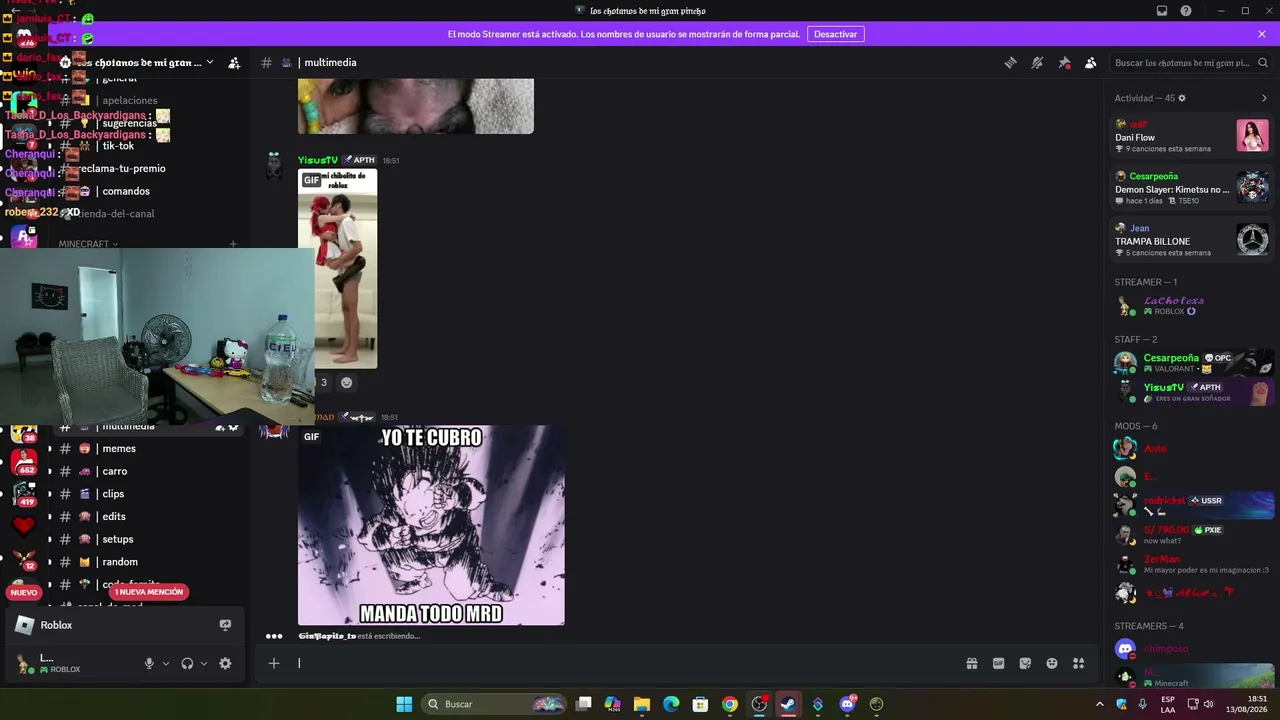Select member ZerMan in MODS list
Screen dimensions: 1280x720
(x=1191, y=564)
